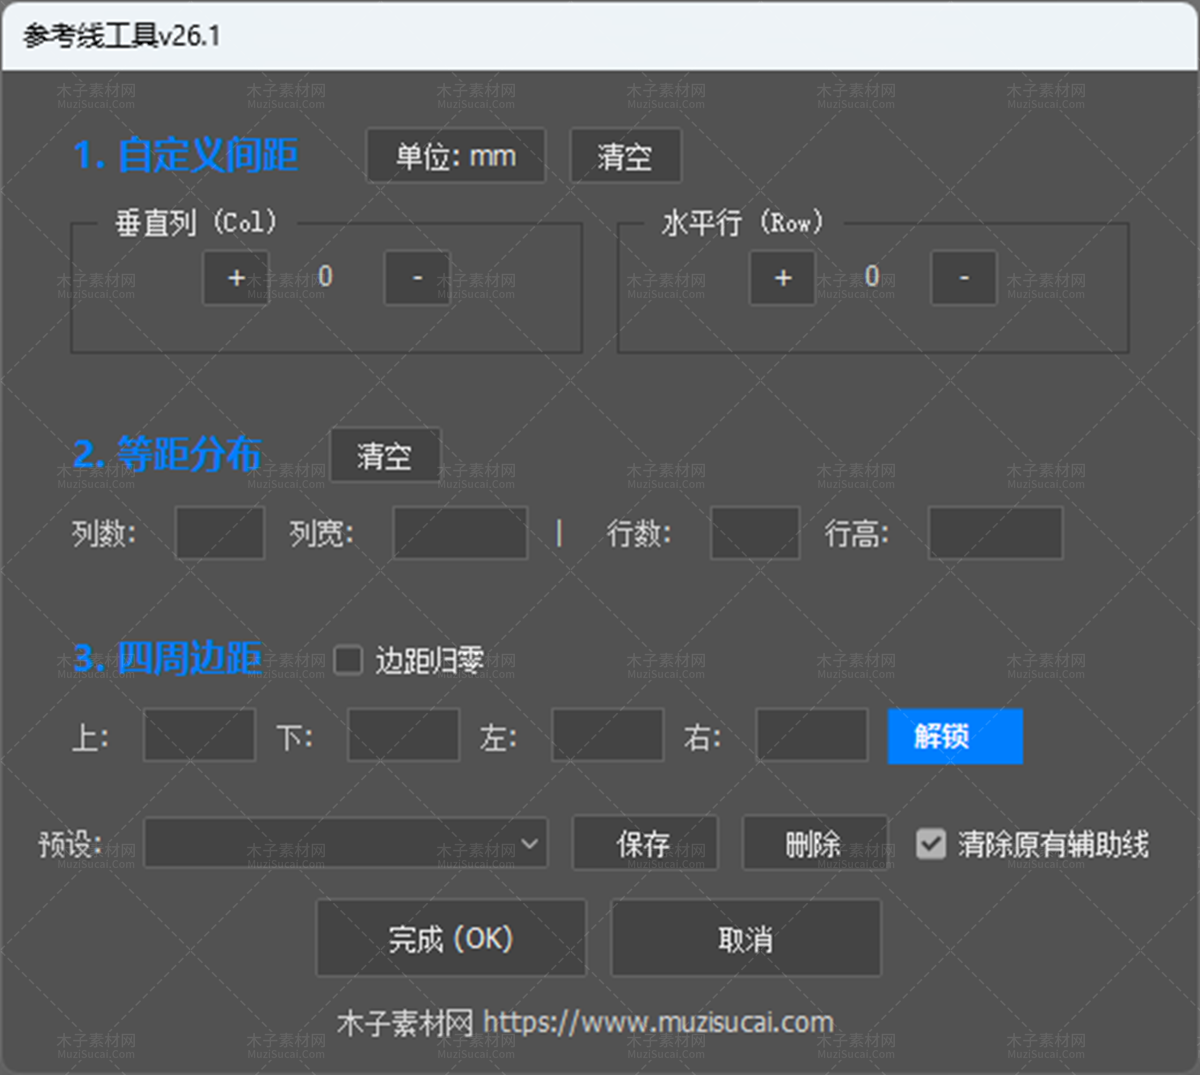Viewport: 1200px width, 1075px height.
Task: Click the 水平行 (Row) count value 0
Action: (x=872, y=276)
